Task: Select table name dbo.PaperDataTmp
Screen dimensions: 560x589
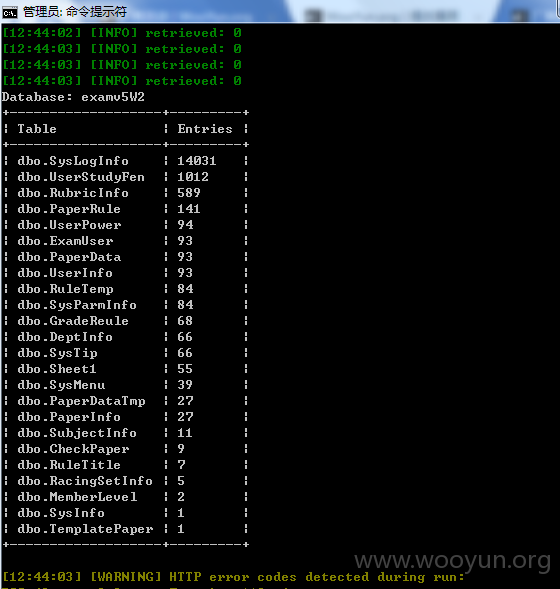Action: click(x=81, y=401)
